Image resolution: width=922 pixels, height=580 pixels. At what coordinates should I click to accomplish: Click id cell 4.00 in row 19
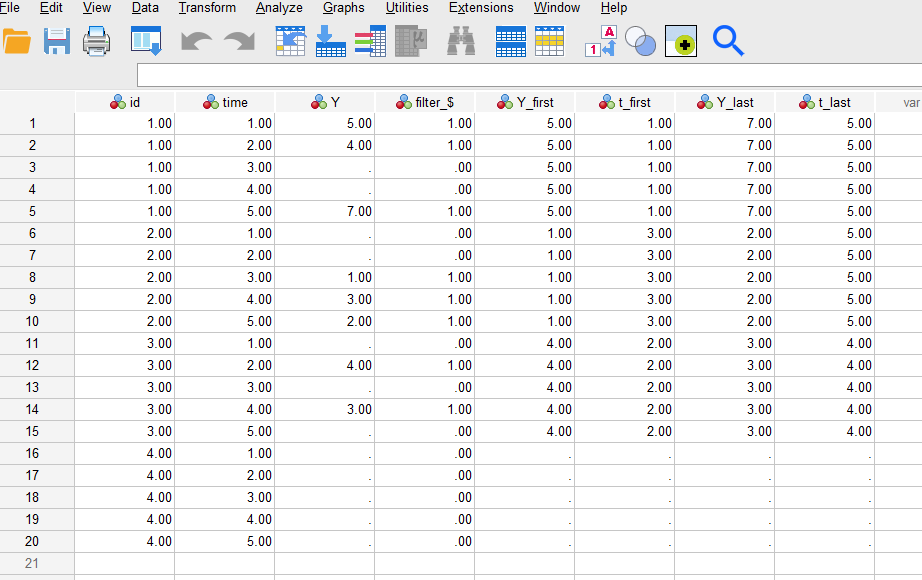[125, 519]
